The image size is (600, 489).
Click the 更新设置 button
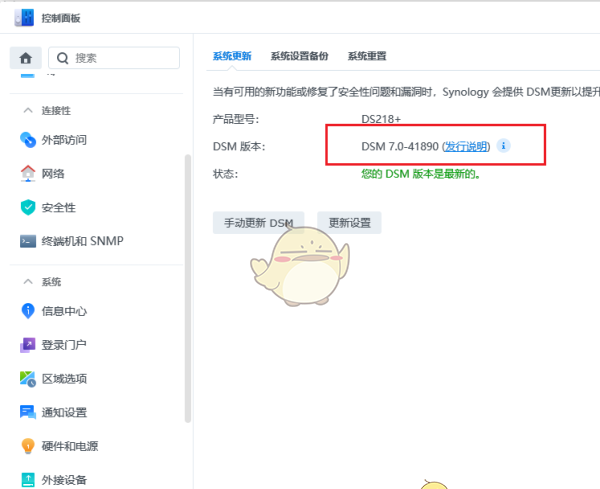coord(349,223)
